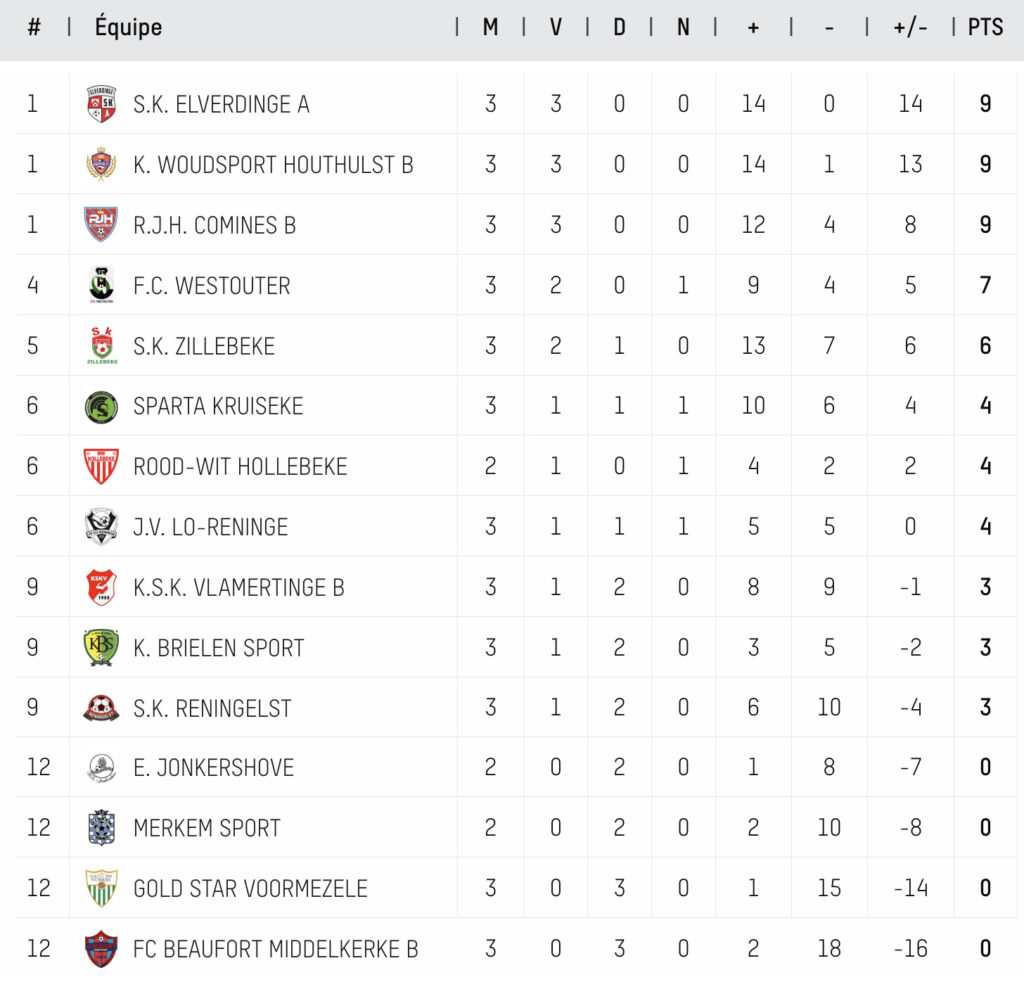Click the Rood-Wit Hollebeke striped shield
1024x982 pixels.
pyautogui.click(x=101, y=466)
